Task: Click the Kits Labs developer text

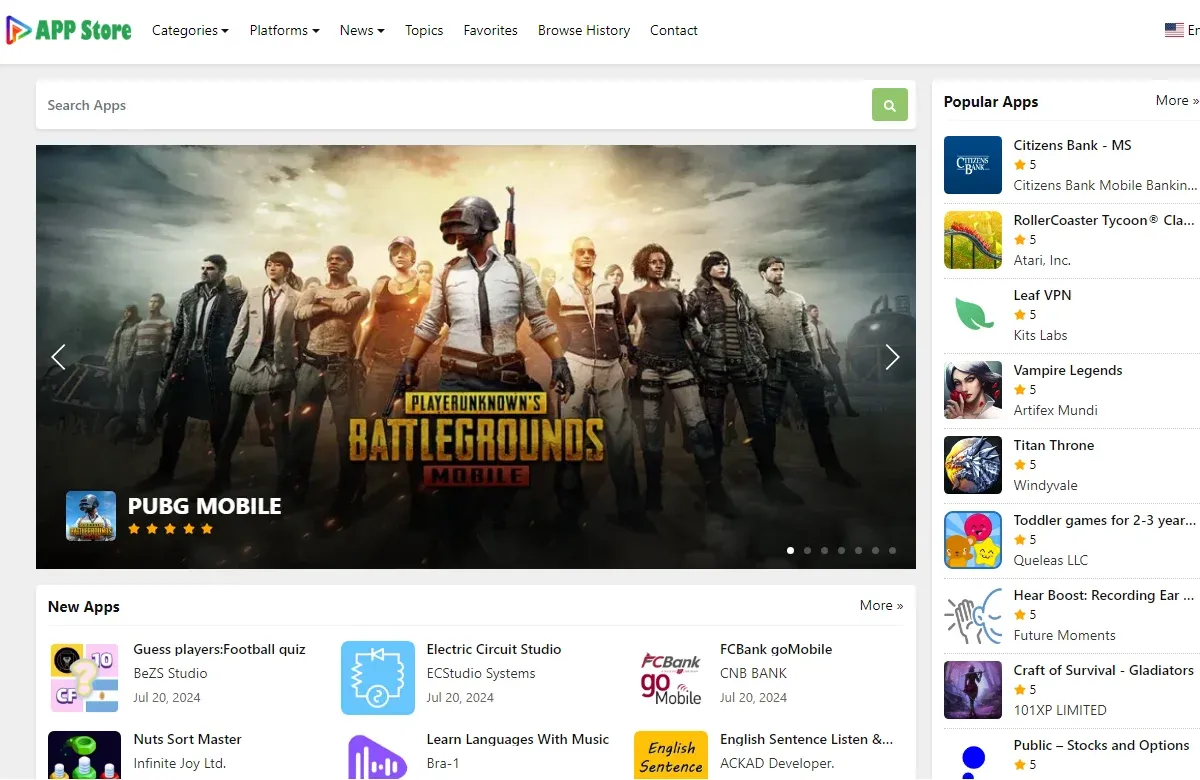Action: [x=1040, y=335]
